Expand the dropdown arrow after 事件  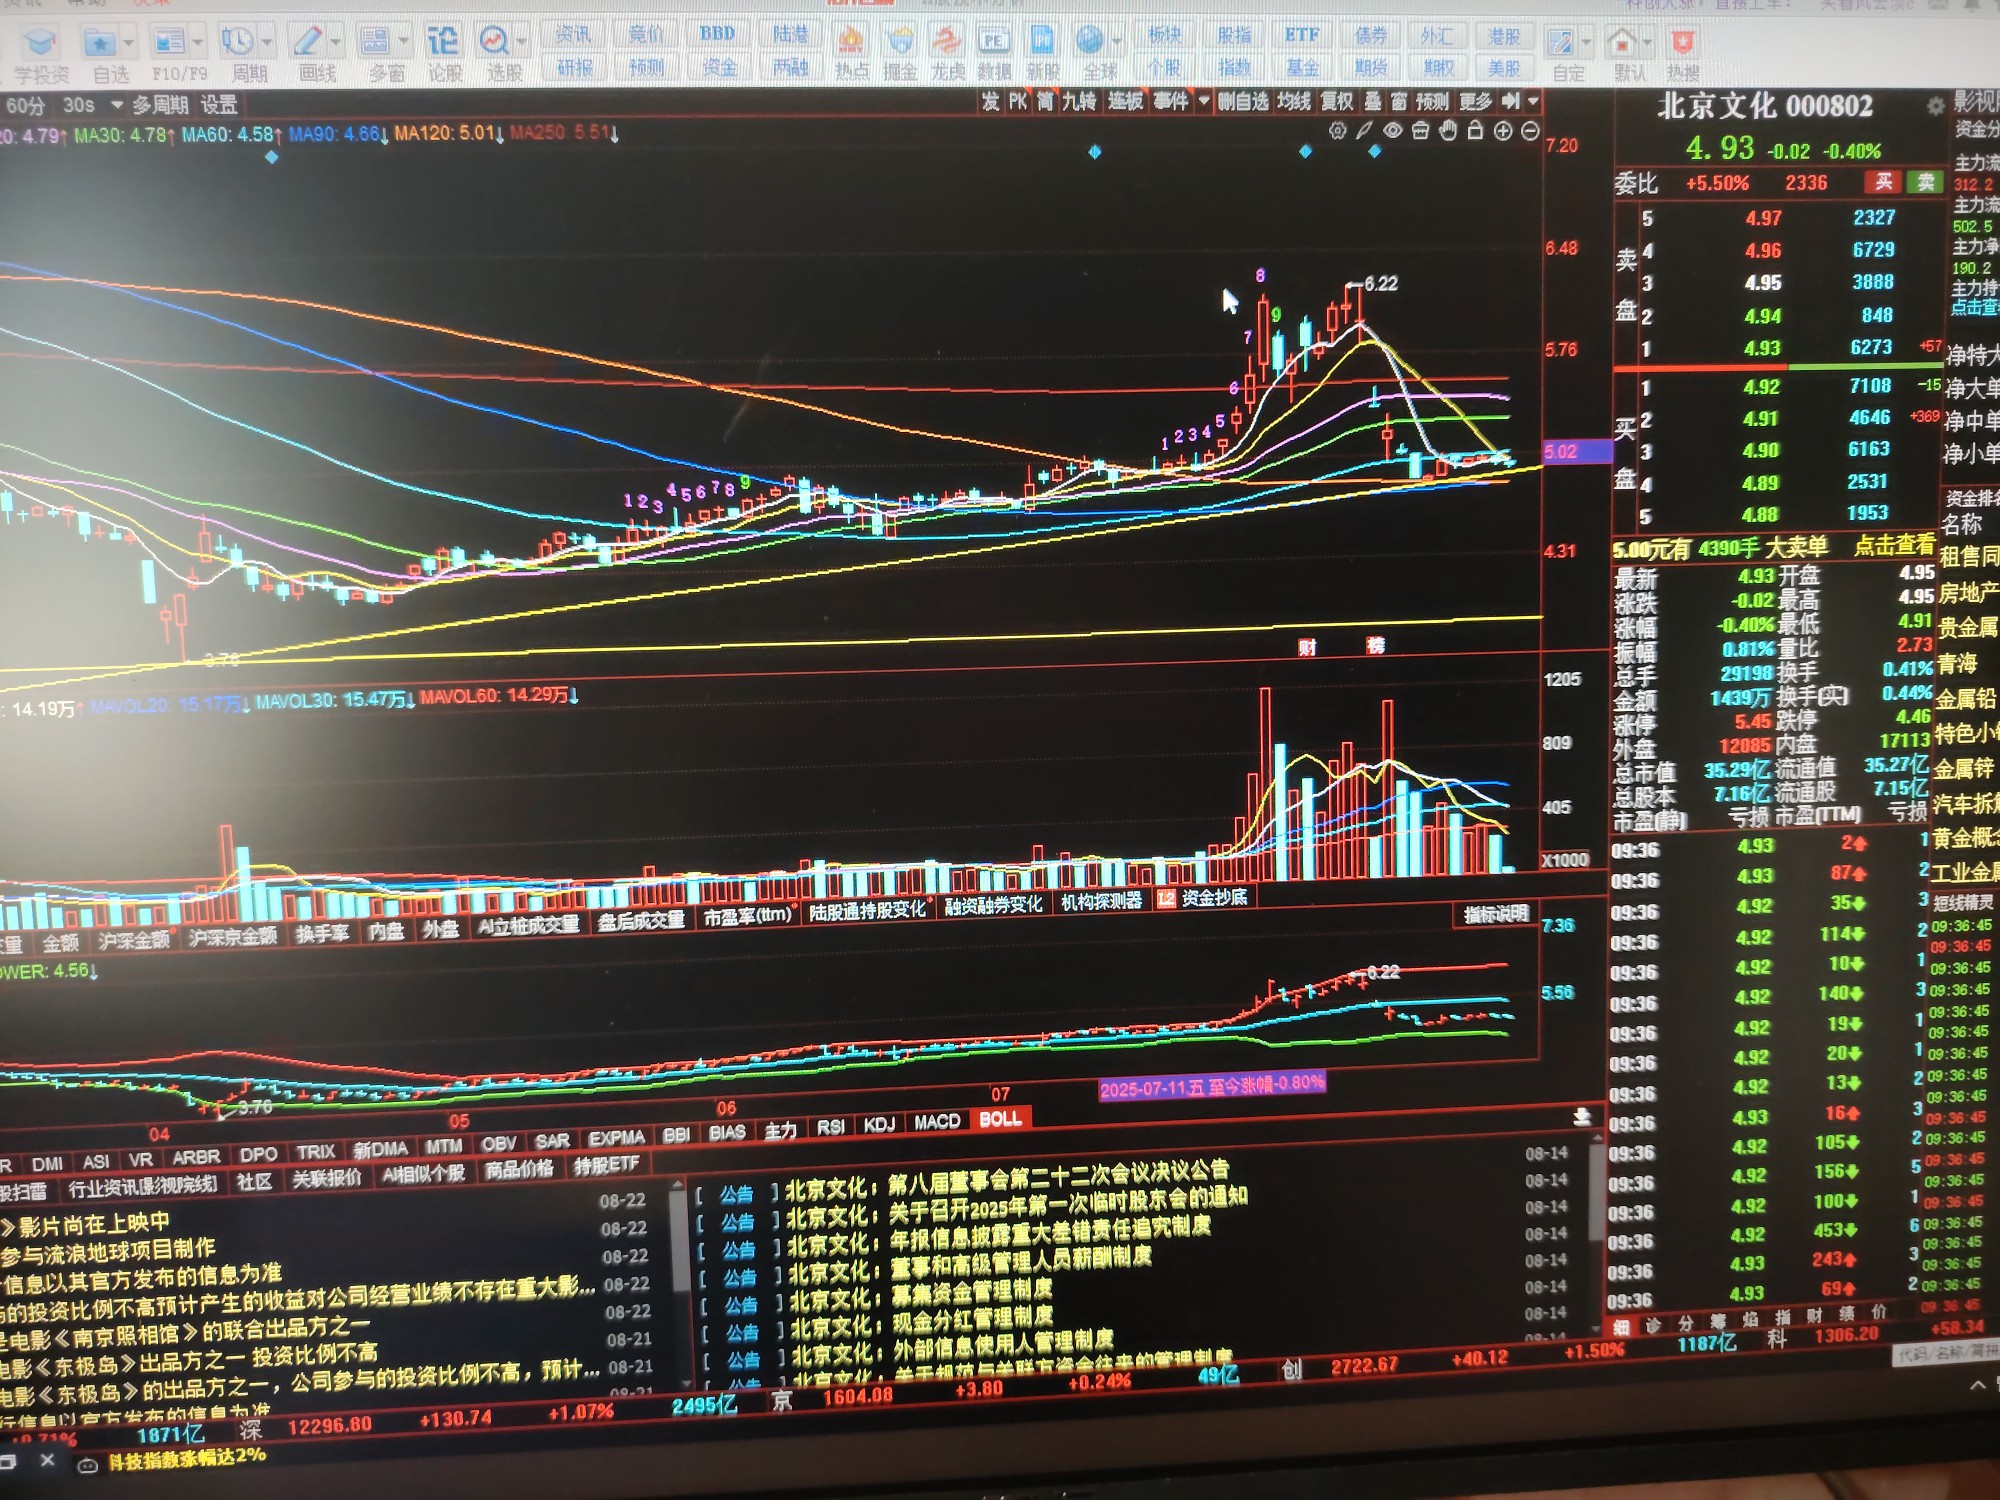click(x=1204, y=102)
